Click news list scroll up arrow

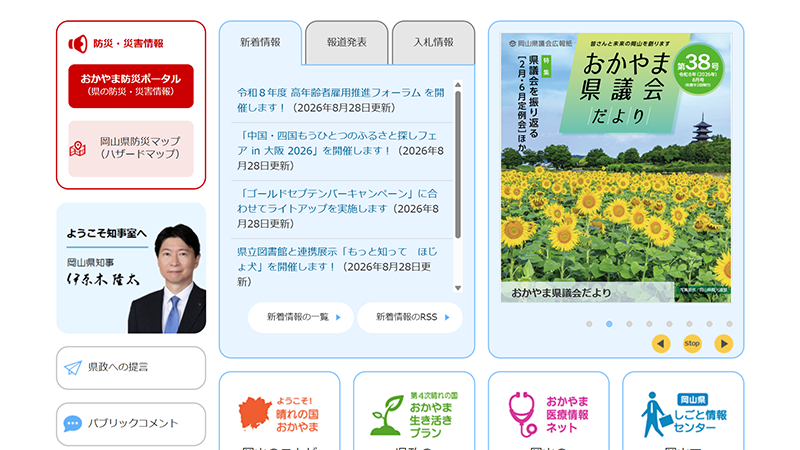point(458,85)
